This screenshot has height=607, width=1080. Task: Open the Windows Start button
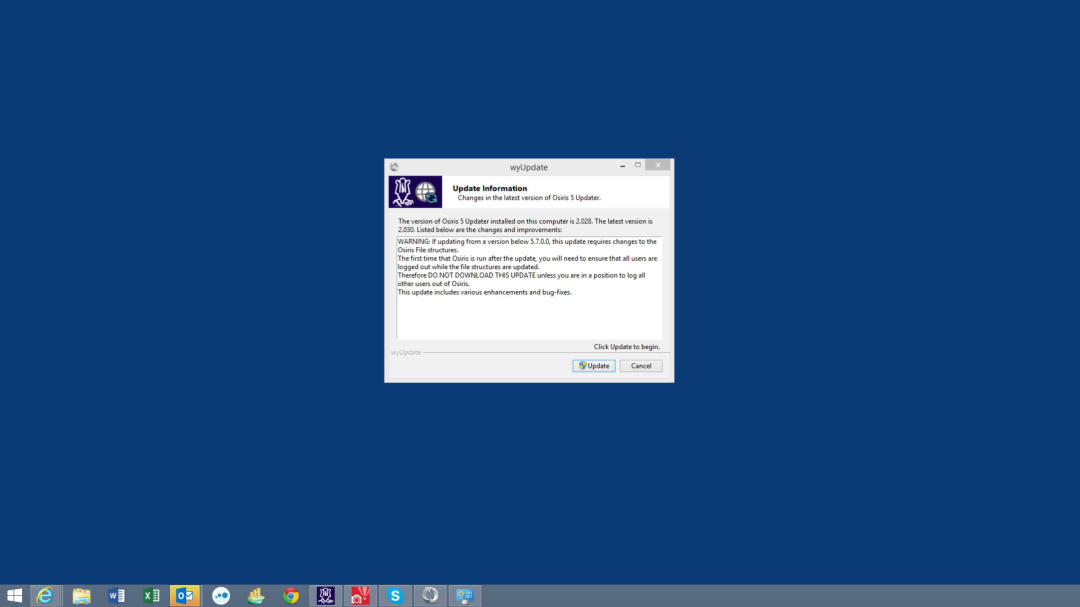pyautogui.click(x=15, y=596)
